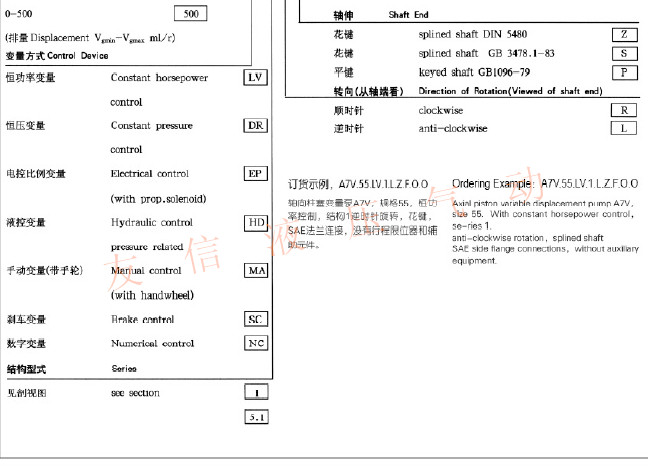Click the text '(with handwheel)'

pyautogui.click(x=152, y=295)
